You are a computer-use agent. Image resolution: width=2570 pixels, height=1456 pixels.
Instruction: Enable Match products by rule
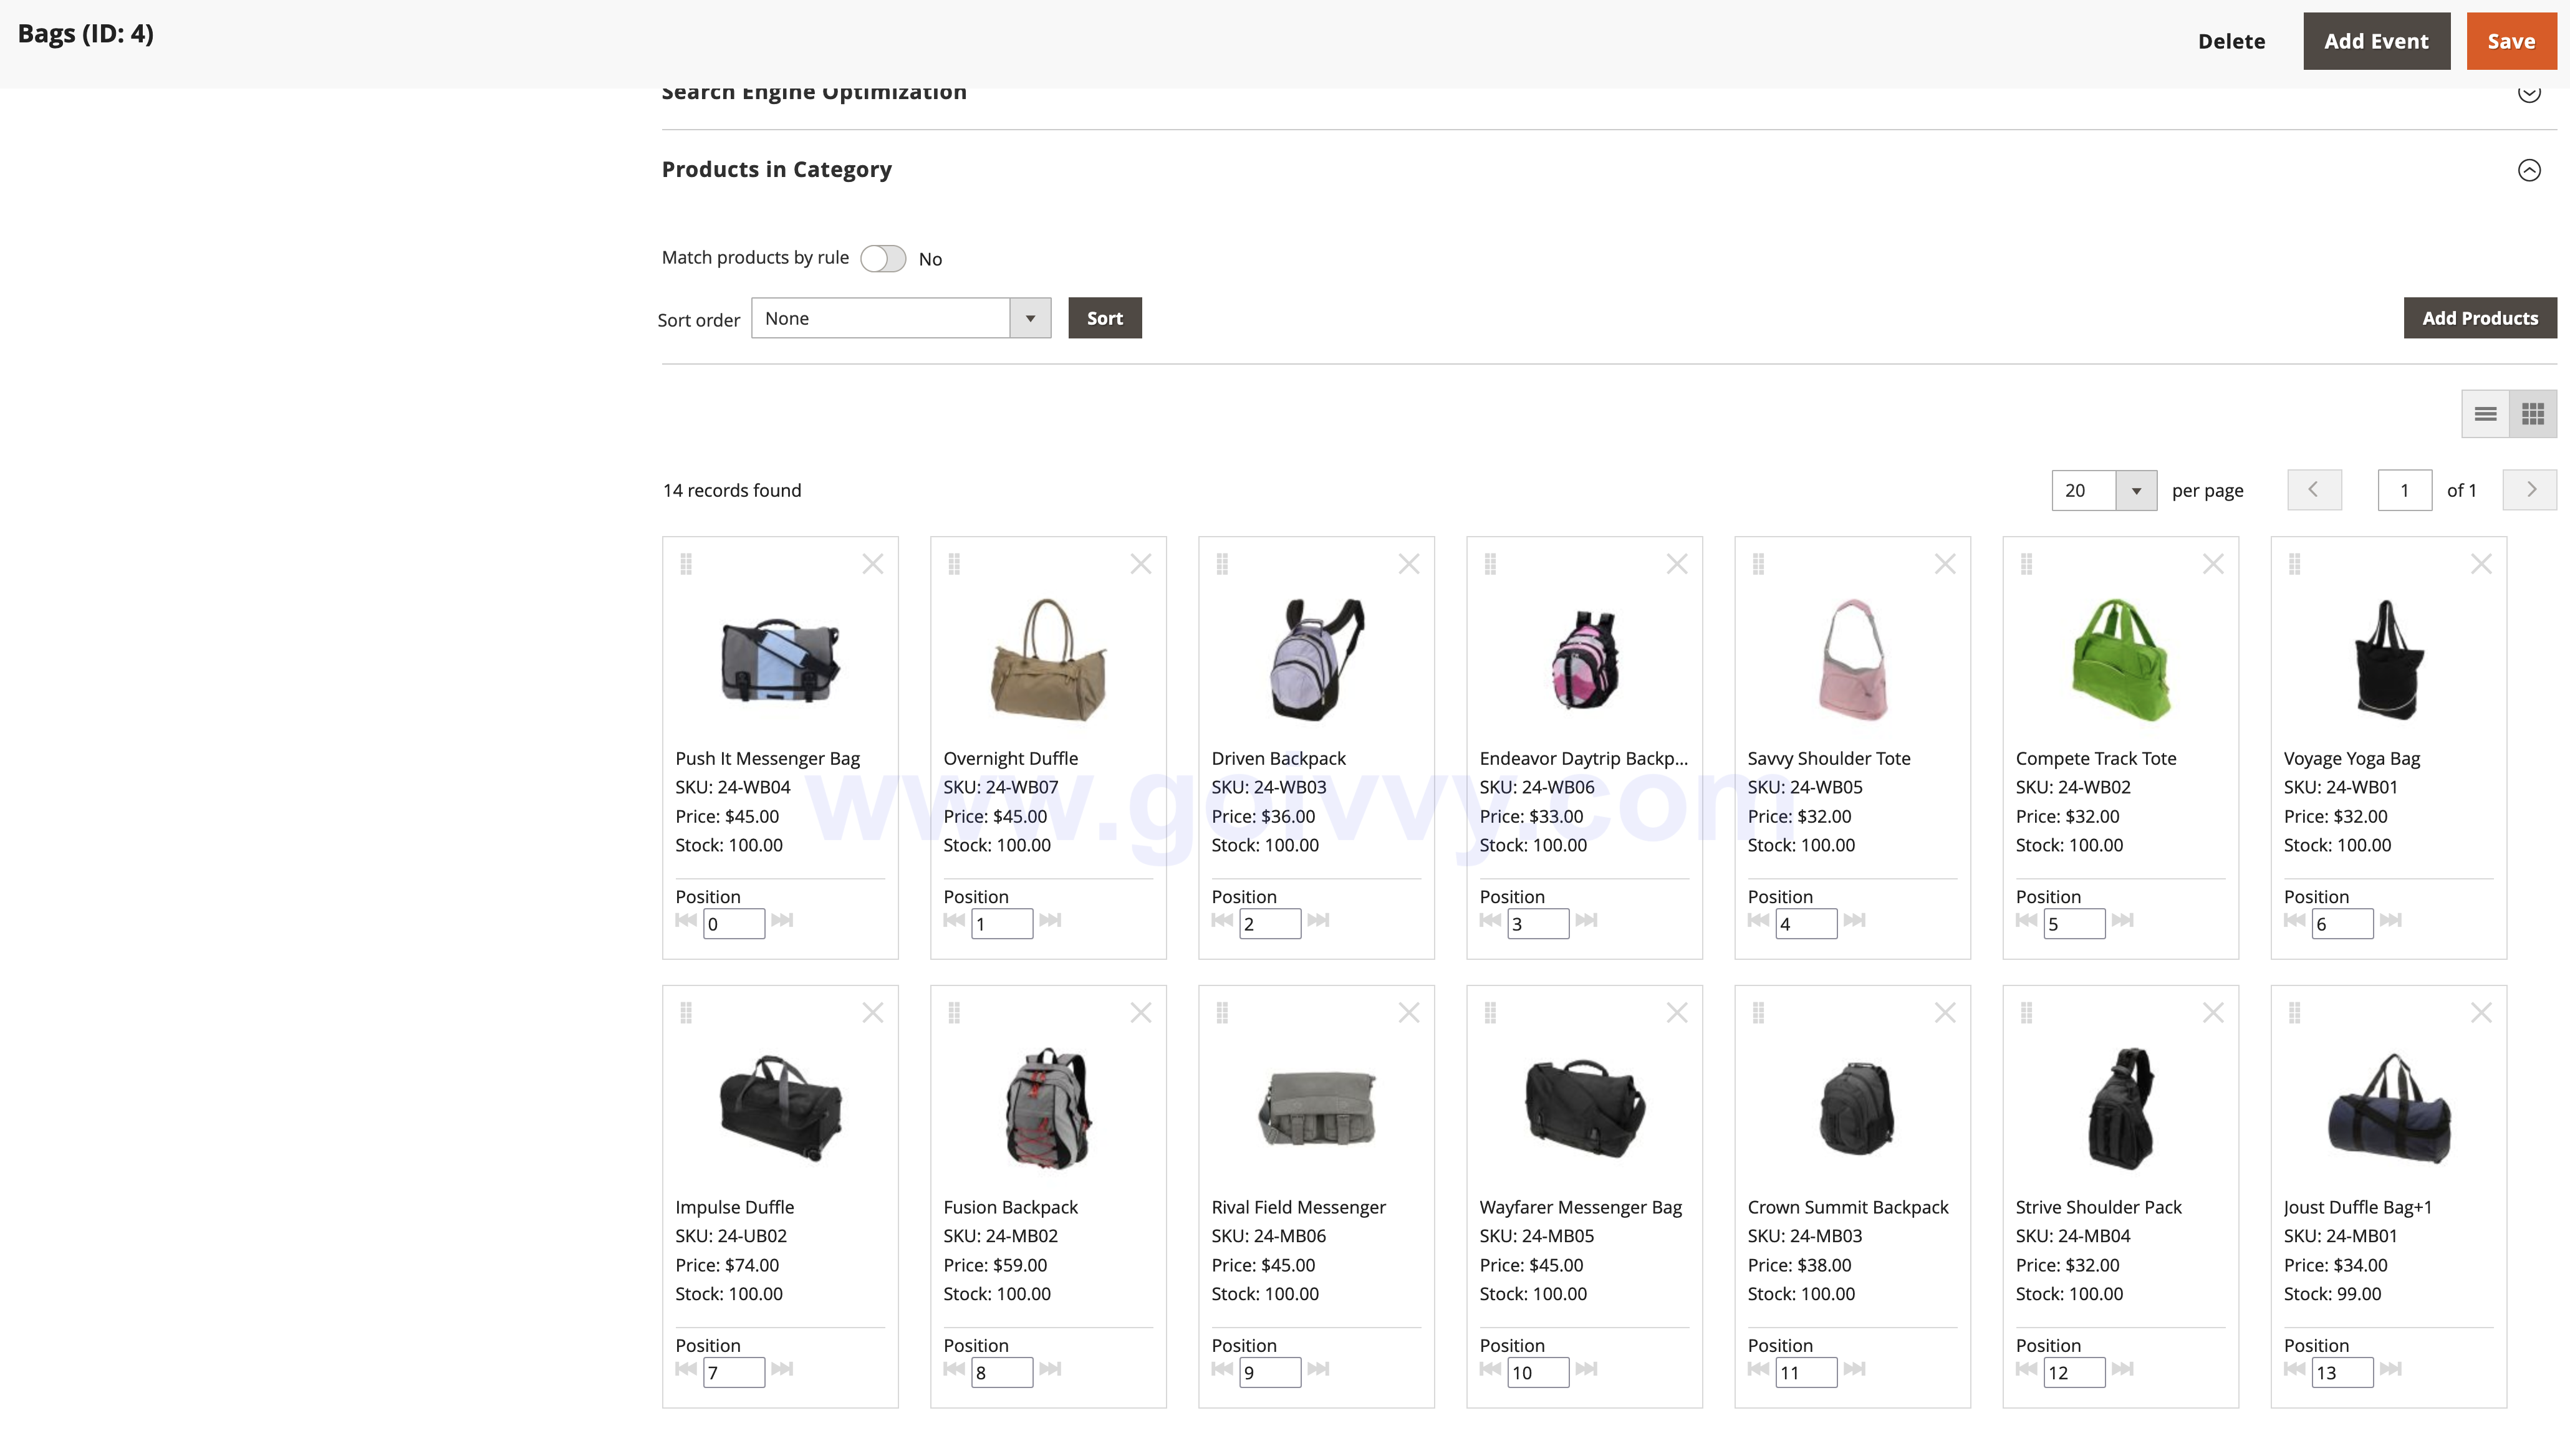(x=883, y=258)
